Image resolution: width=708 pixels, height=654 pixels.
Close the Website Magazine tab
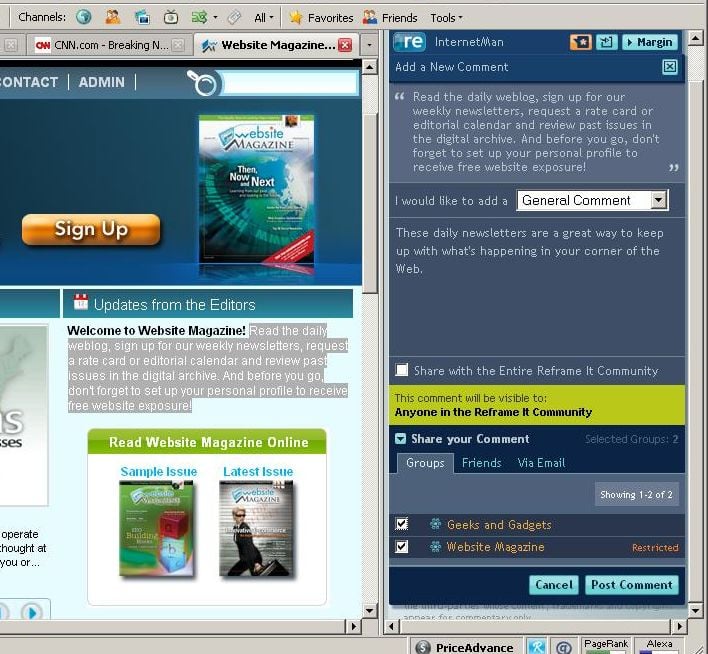[345, 45]
